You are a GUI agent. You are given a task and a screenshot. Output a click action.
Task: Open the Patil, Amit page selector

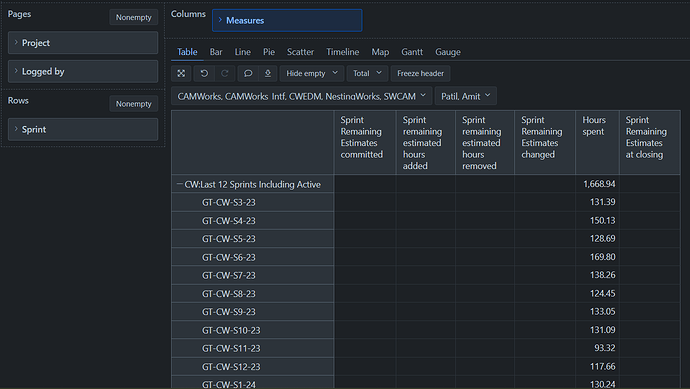[x=466, y=96]
